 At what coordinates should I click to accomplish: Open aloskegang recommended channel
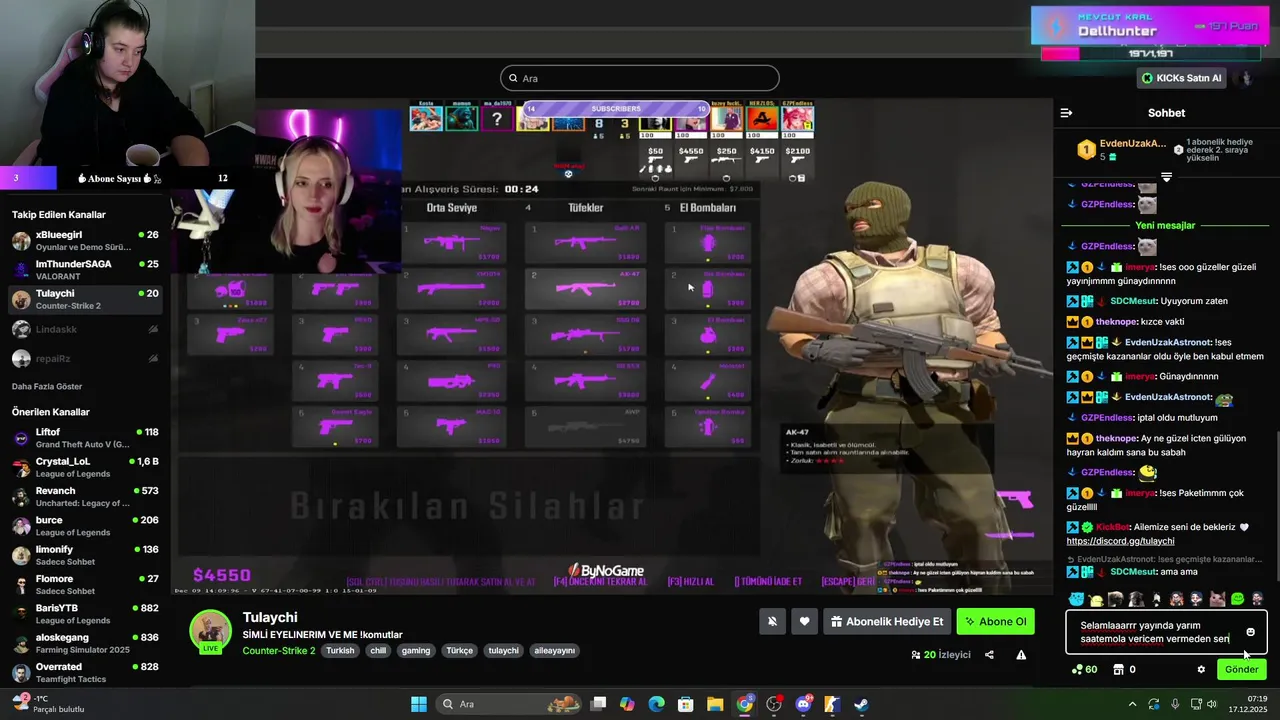tap(85, 643)
